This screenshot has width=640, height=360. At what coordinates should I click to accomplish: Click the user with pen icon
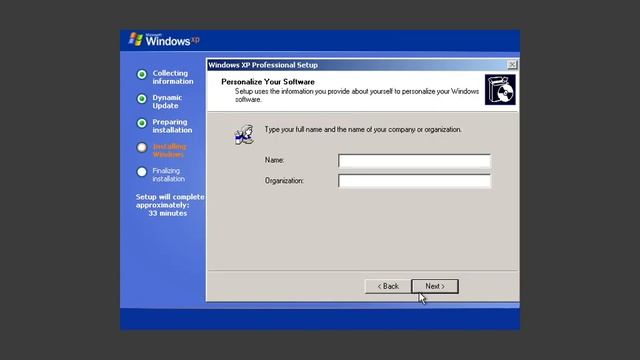click(244, 135)
